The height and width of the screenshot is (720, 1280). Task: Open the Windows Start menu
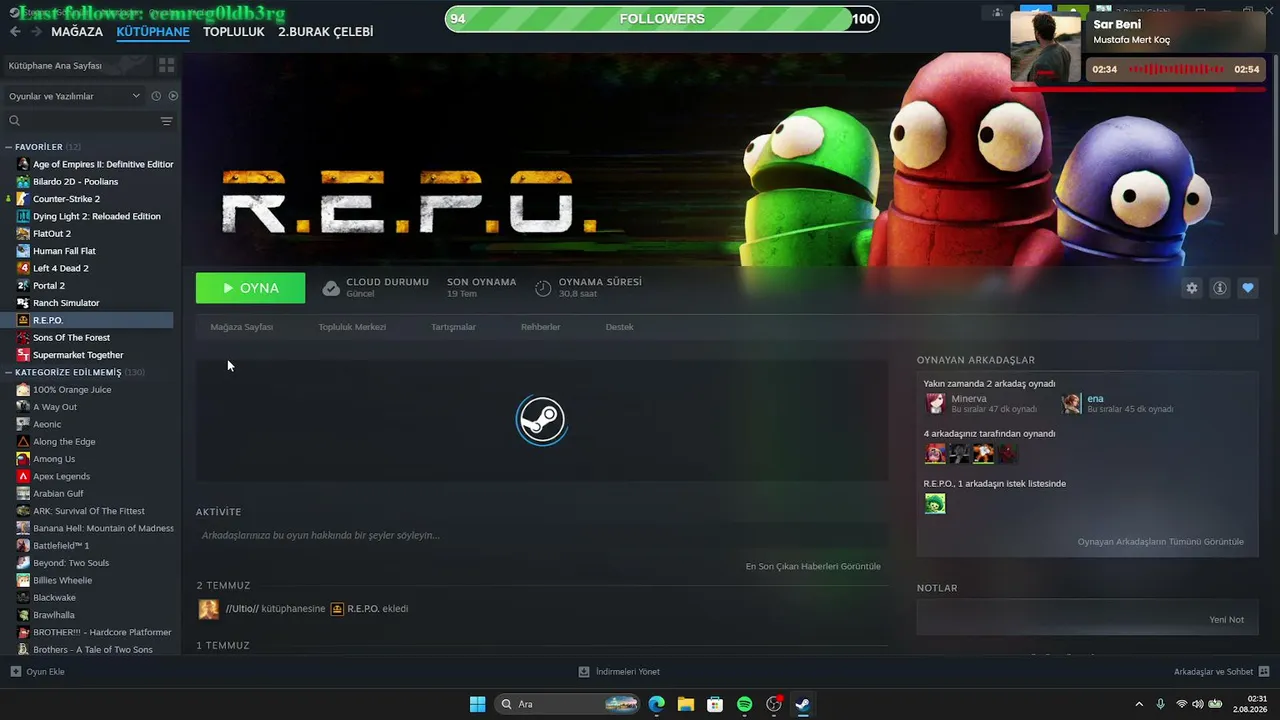tap(477, 704)
